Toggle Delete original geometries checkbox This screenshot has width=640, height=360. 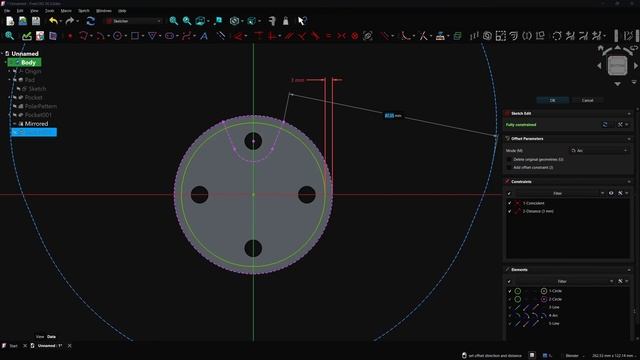(x=509, y=159)
